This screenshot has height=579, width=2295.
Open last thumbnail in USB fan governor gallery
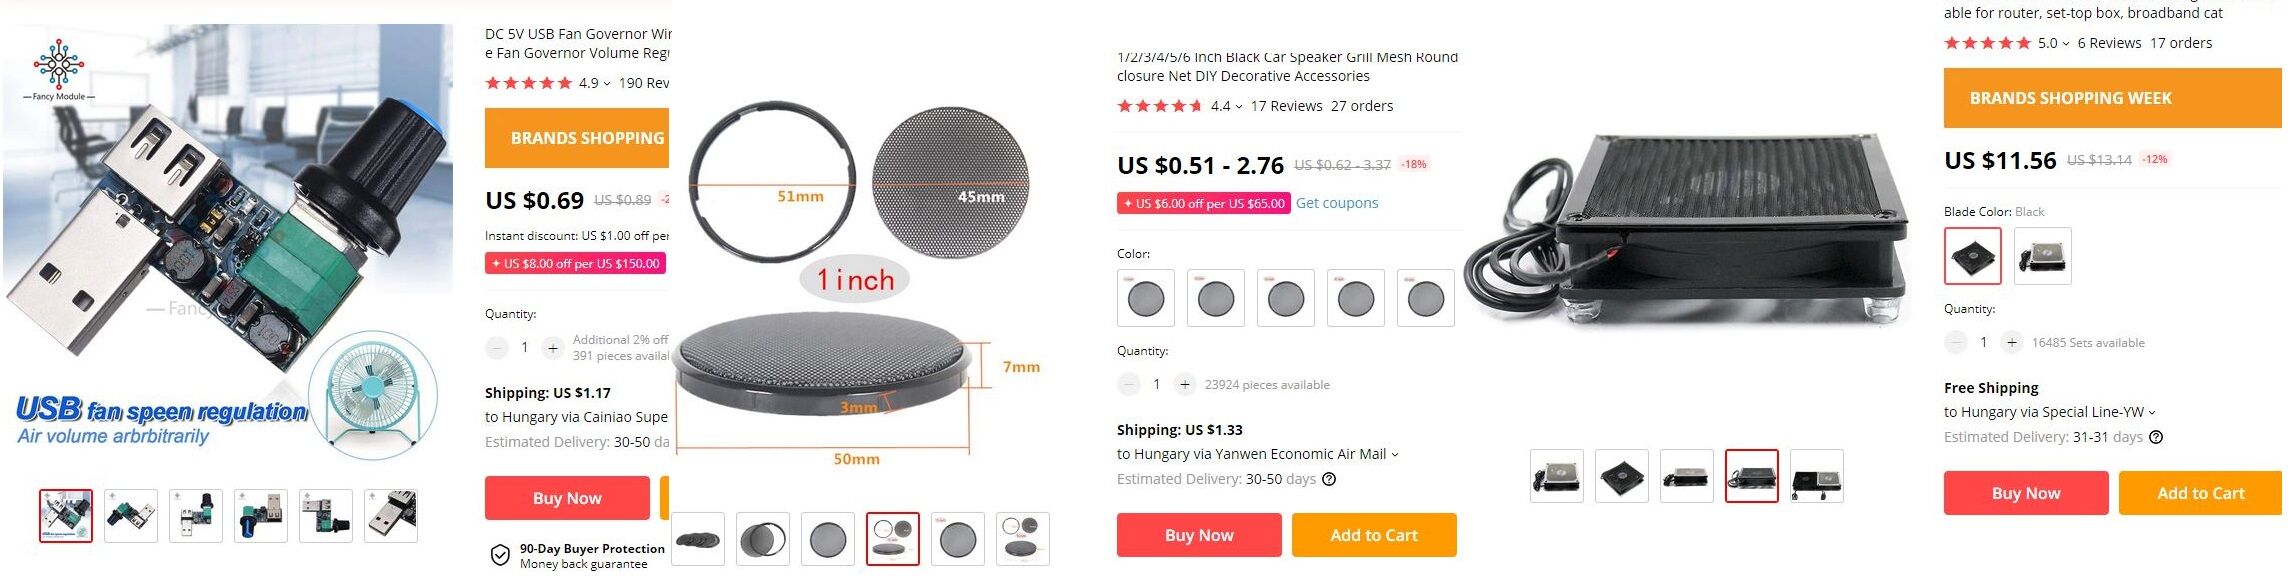click(x=391, y=516)
